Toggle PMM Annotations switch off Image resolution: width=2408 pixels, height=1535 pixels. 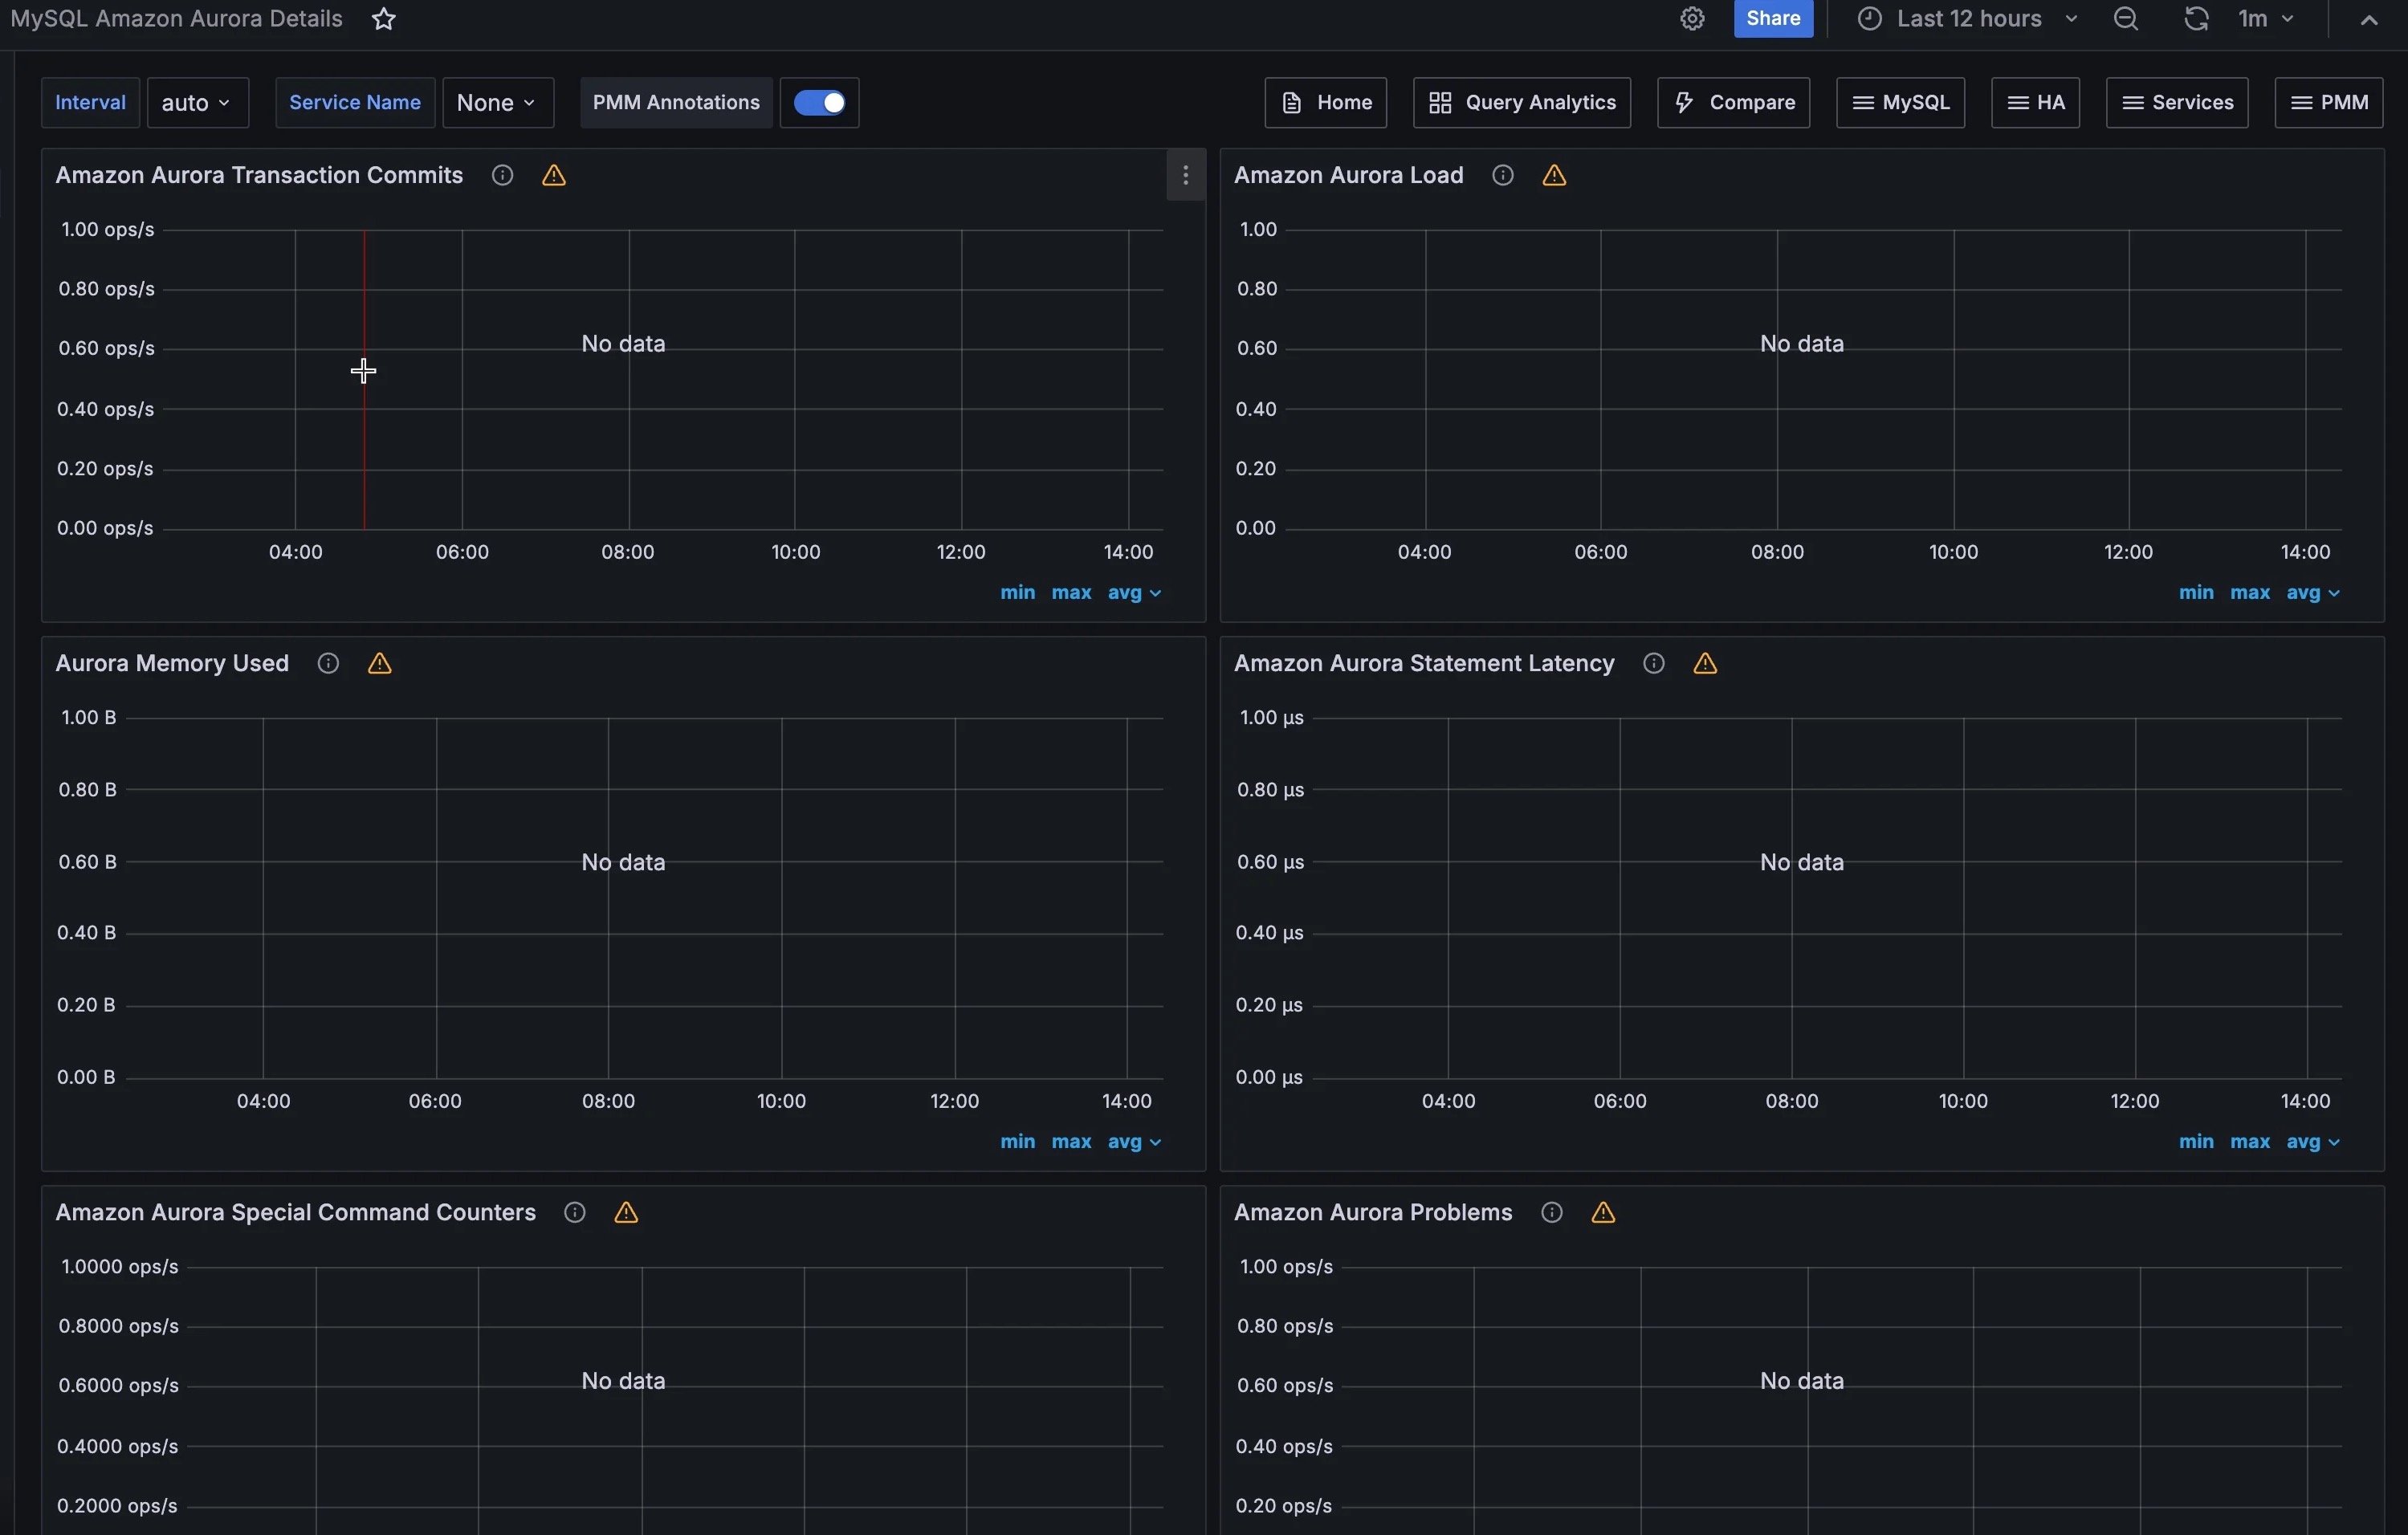pyautogui.click(x=819, y=103)
